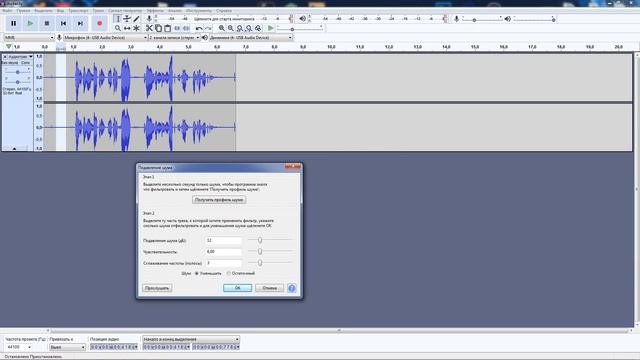Collapse the track with the arrow

click(14, 149)
